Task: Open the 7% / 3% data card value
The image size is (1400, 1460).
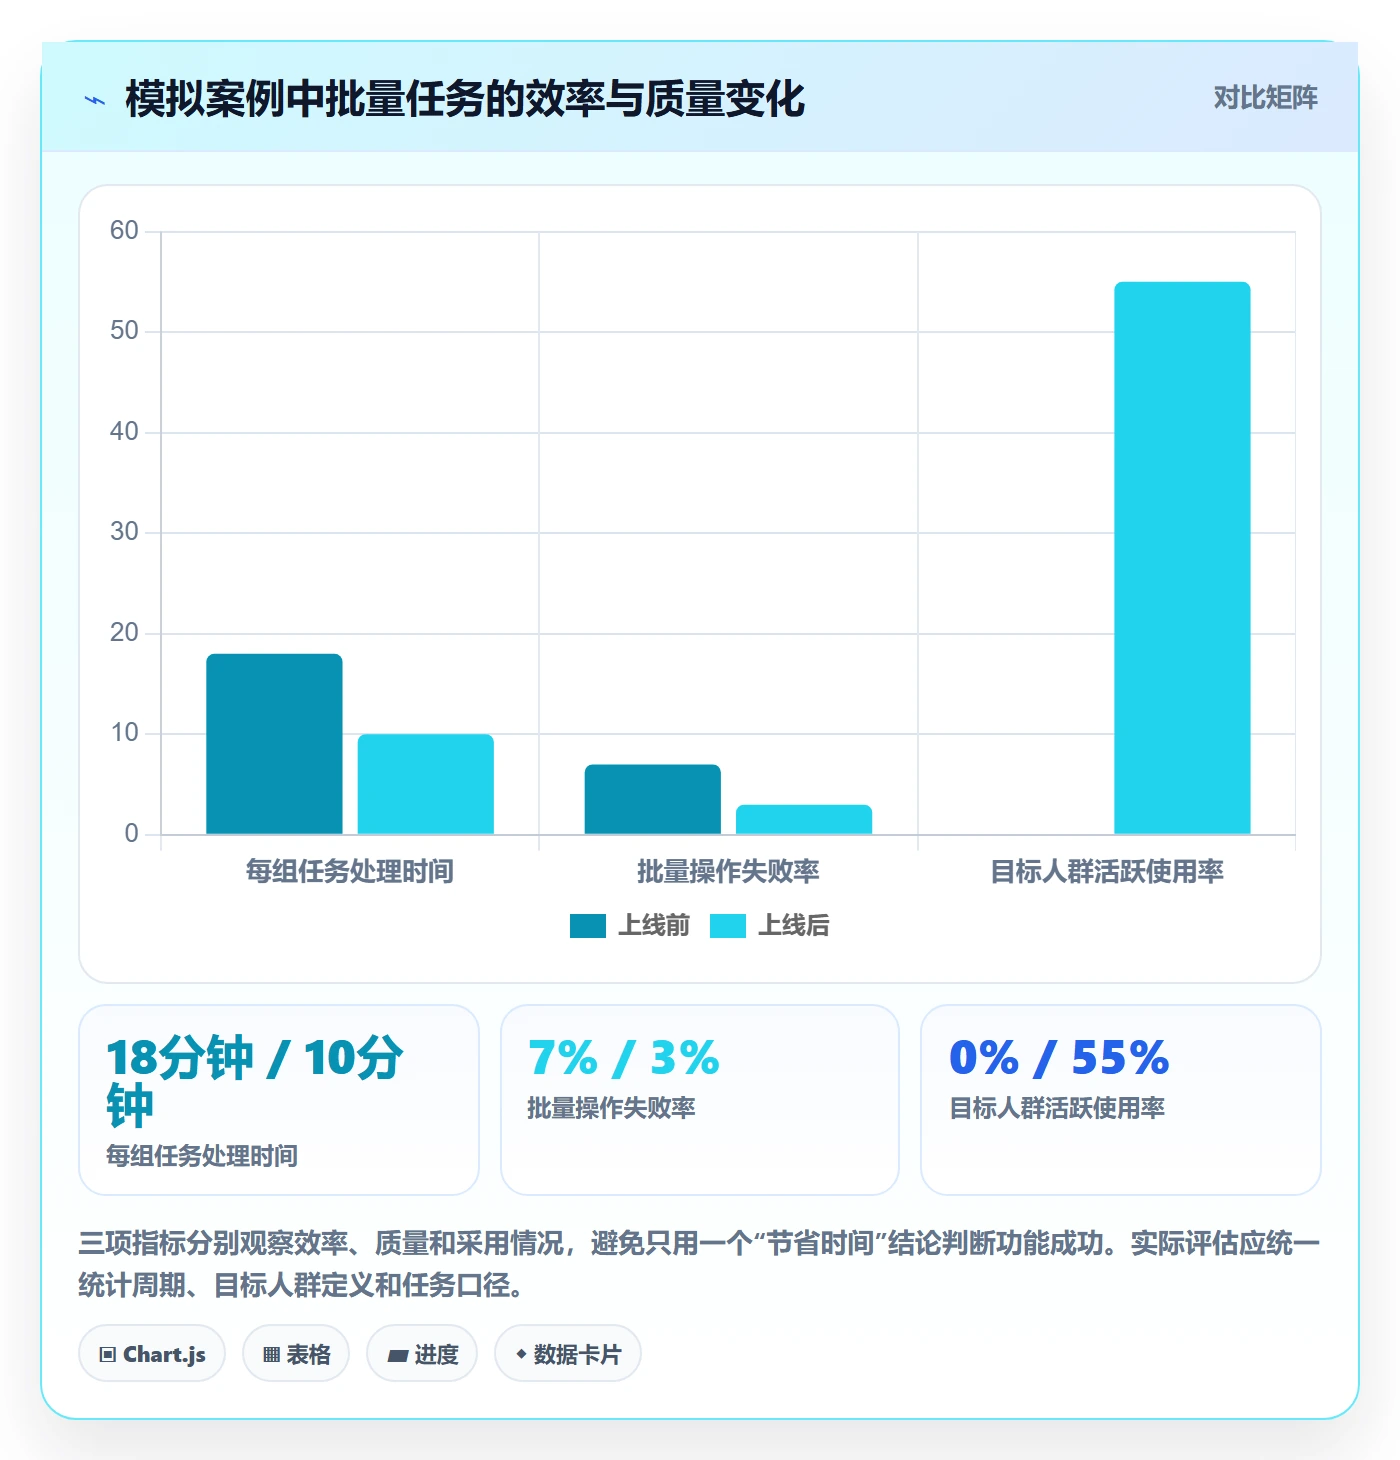Action: click(x=624, y=1058)
